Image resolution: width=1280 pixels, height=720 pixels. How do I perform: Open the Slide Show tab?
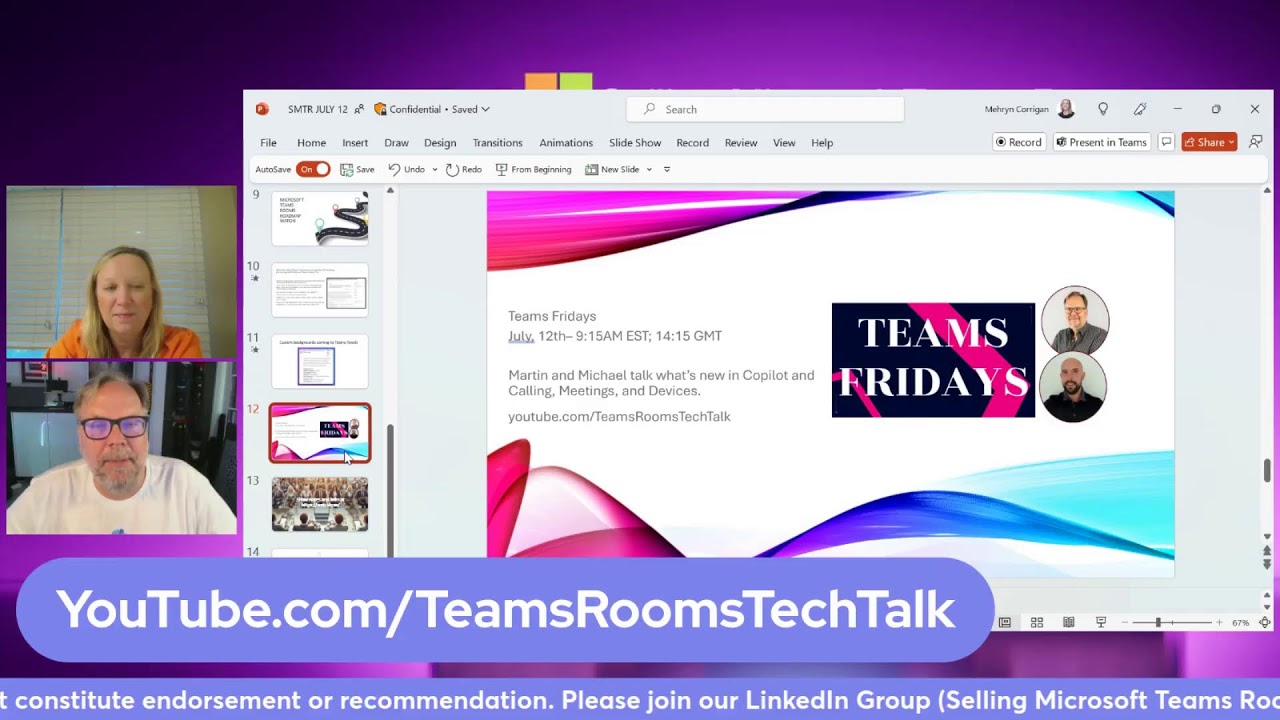coord(635,143)
